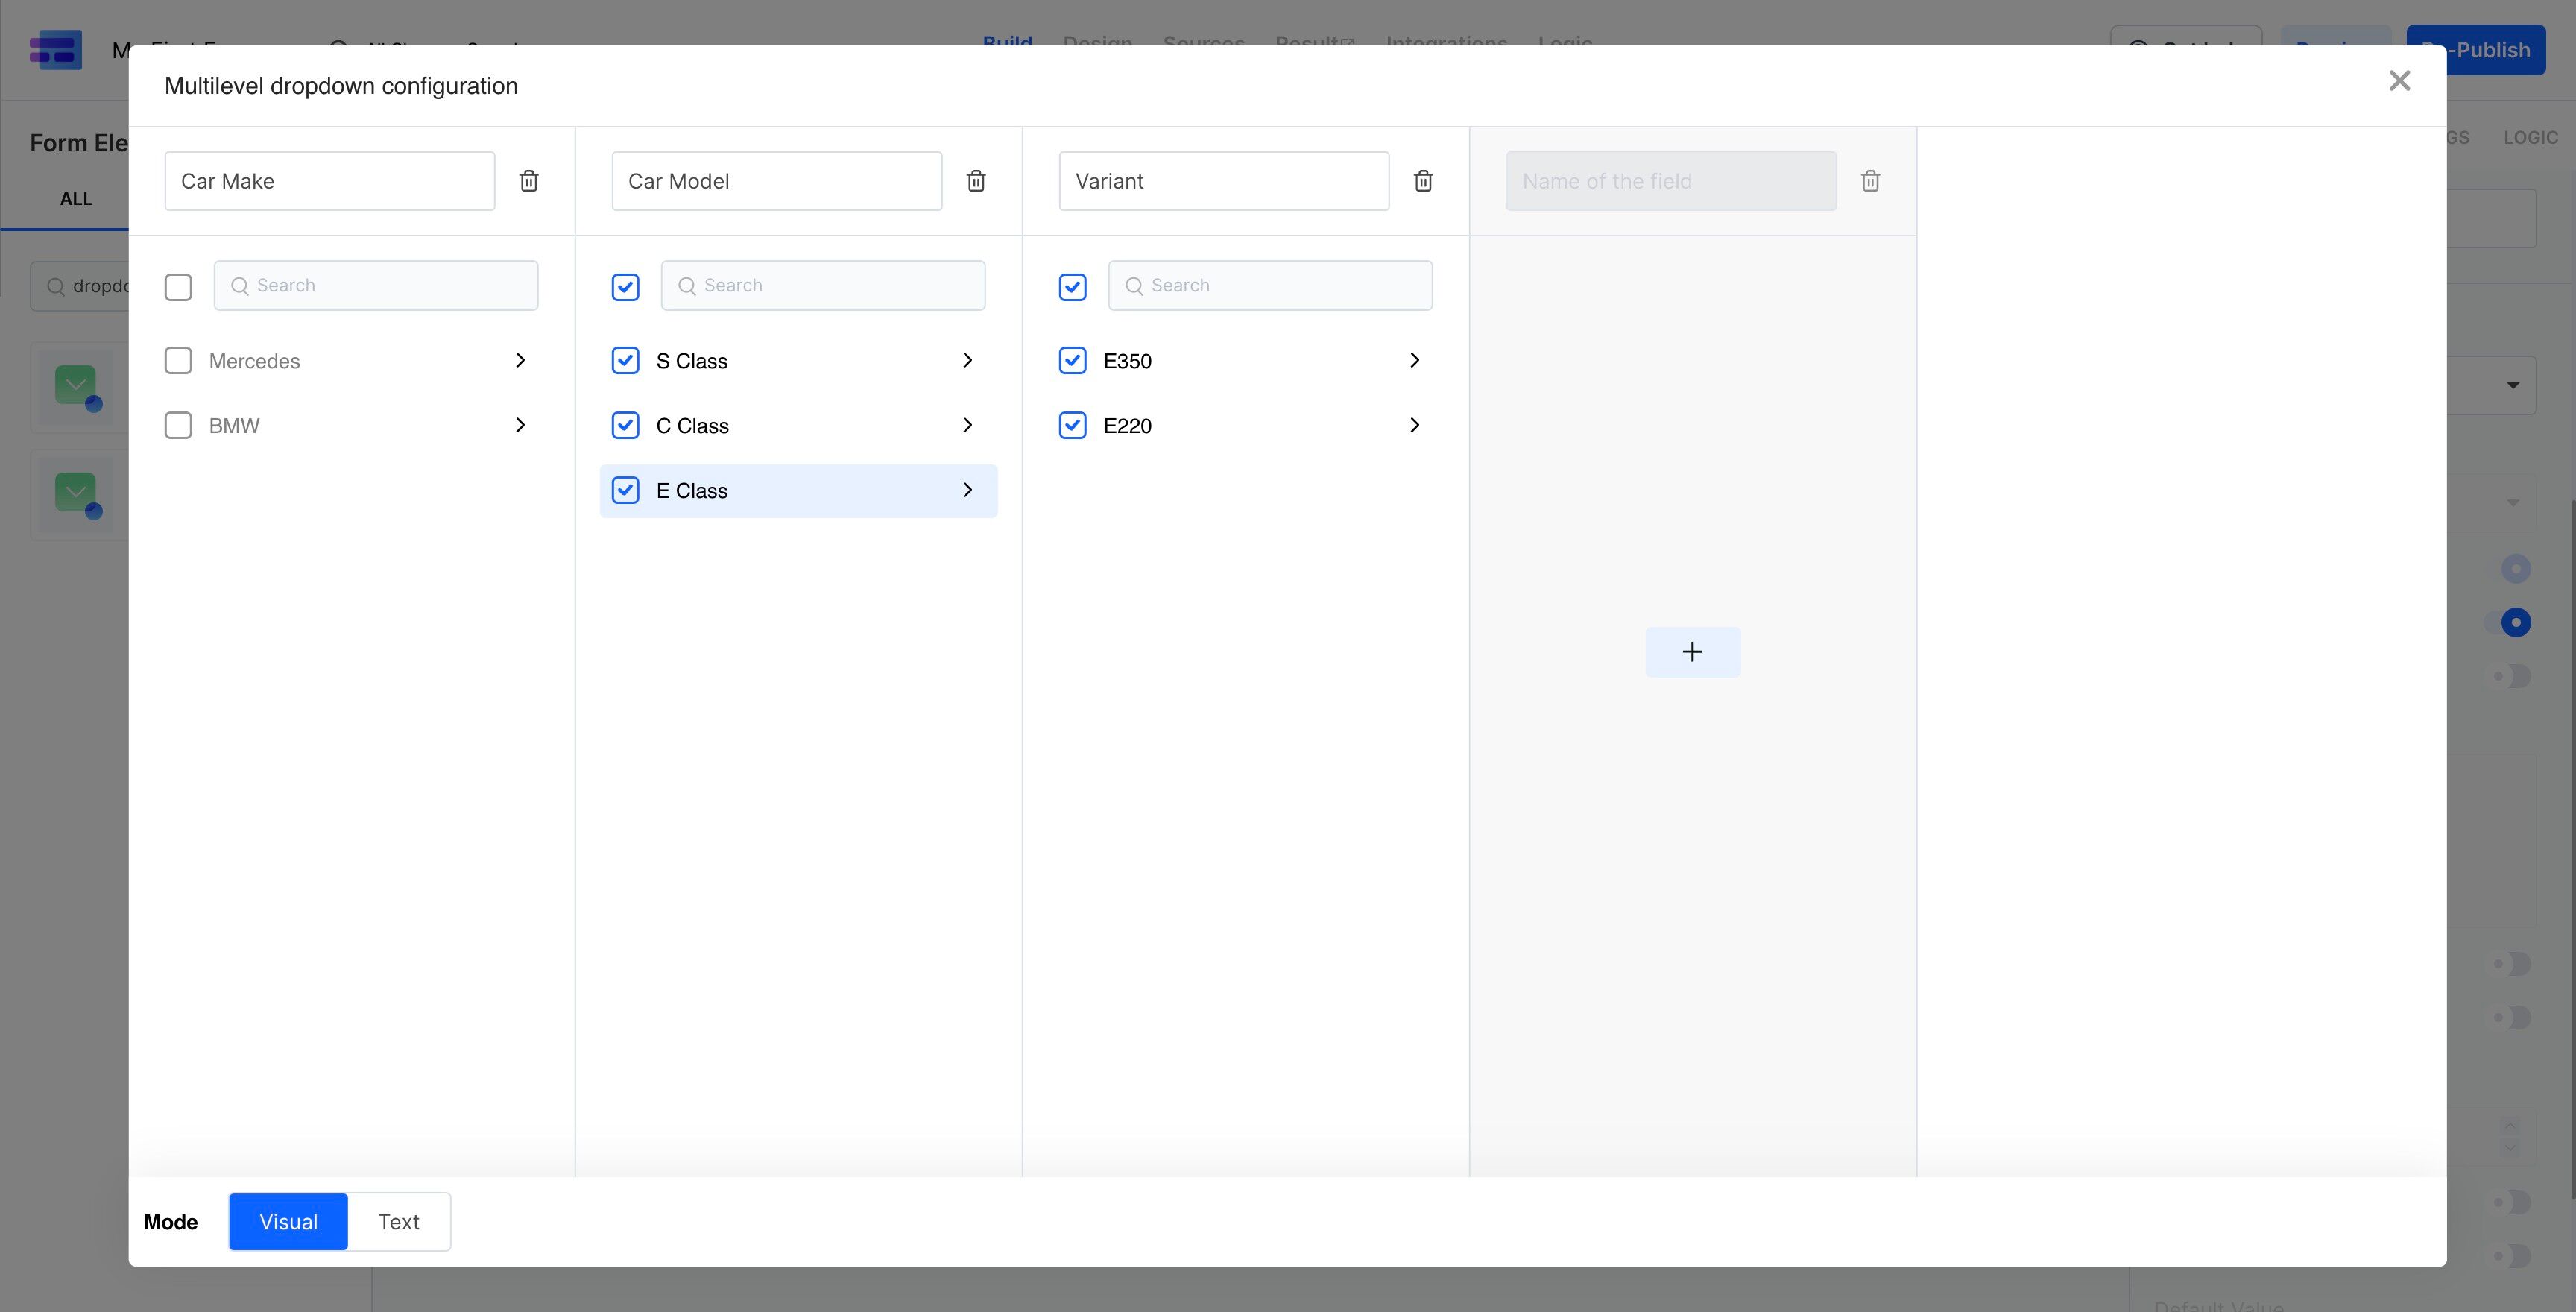Add a new dropdown level with the plus button
The height and width of the screenshot is (1312, 2576).
[1692, 651]
